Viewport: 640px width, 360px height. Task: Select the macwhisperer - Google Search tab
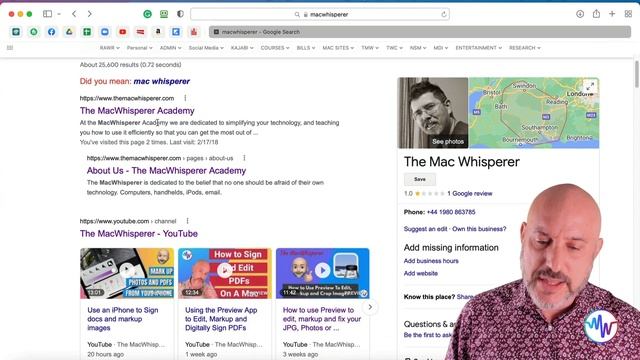(420, 32)
